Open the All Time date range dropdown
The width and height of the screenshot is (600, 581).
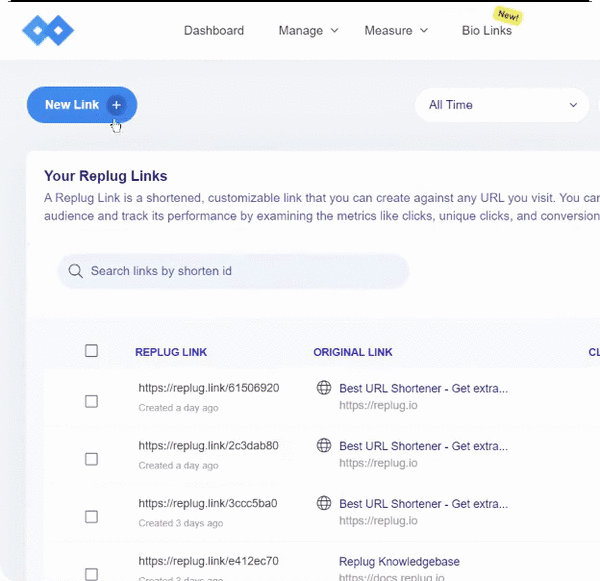[x=502, y=105]
